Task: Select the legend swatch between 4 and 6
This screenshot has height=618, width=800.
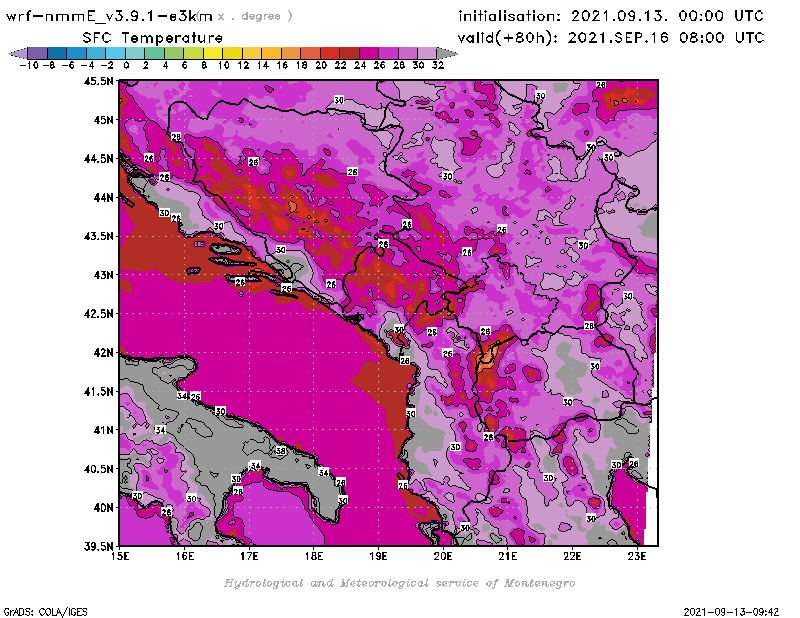Action: 173,53
